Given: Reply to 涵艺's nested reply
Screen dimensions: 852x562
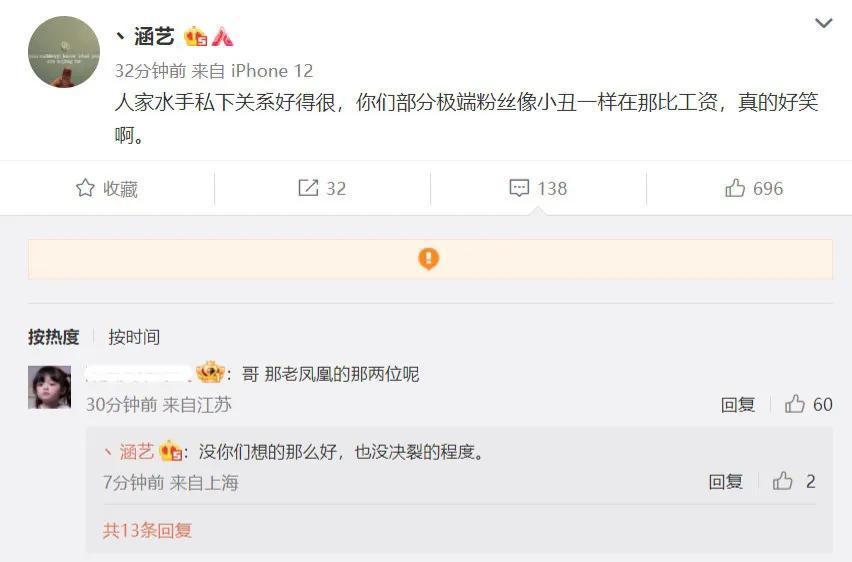Looking at the screenshot, I should pos(726,481).
